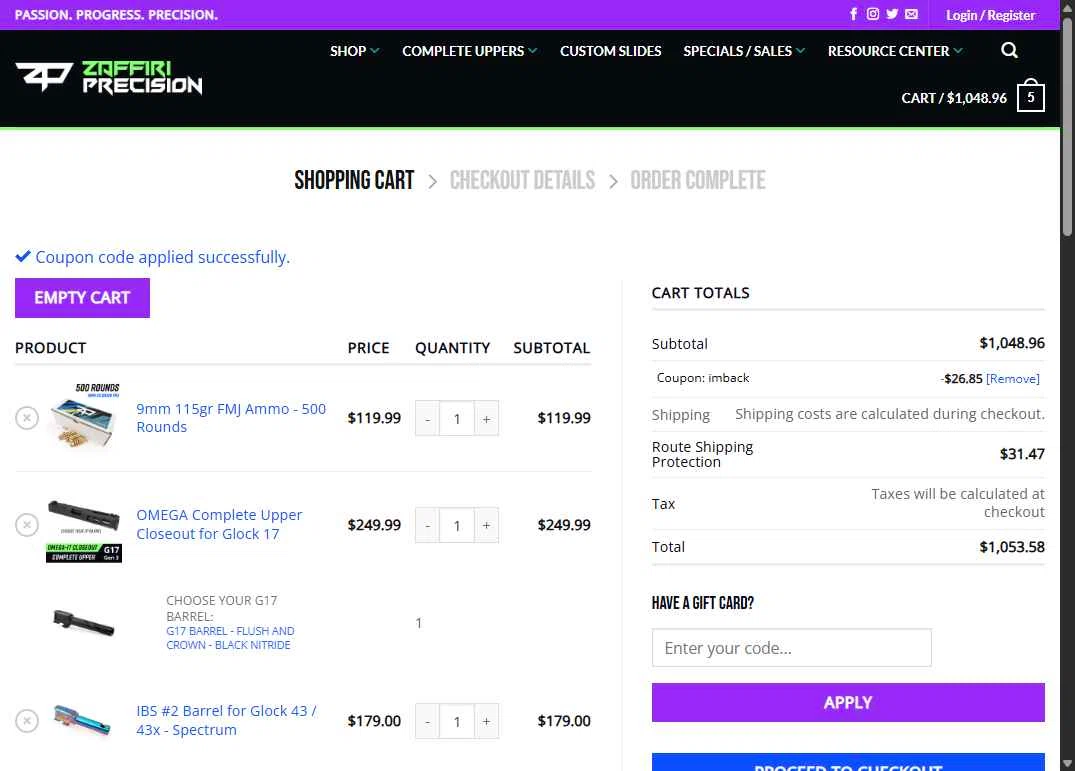The image size is (1075, 771).
Task: Open IBS #2 Barrel Spectrum product link
Action: click(226, 720)
